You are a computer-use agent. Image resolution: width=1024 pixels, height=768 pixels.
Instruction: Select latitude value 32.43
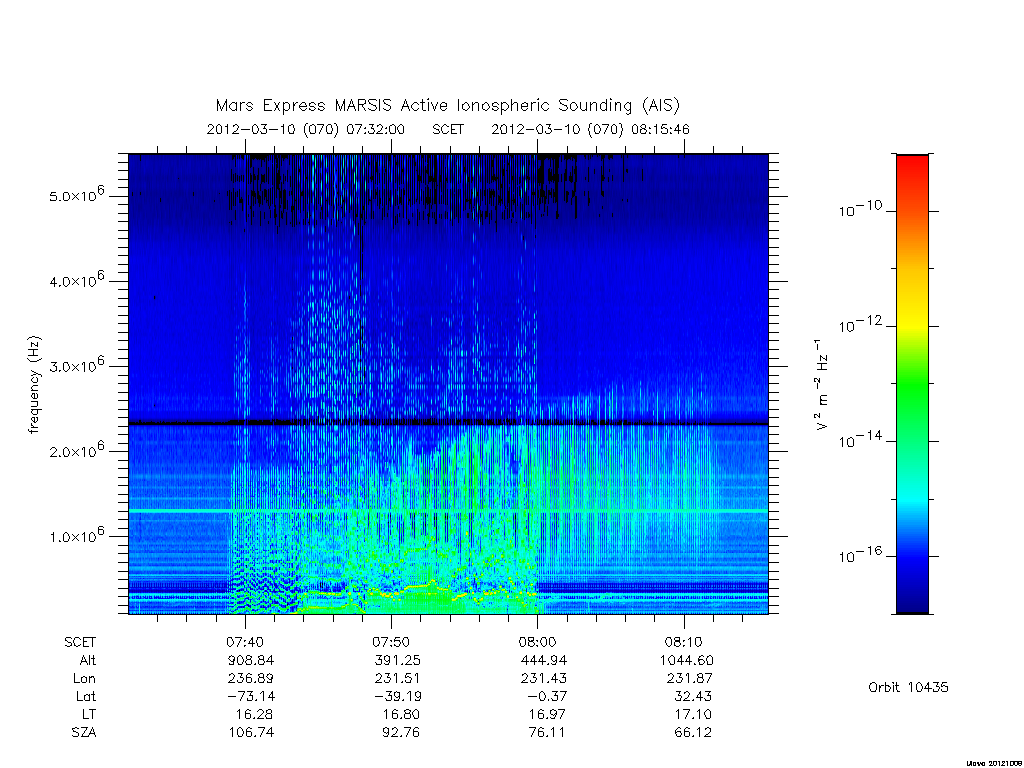693,696
